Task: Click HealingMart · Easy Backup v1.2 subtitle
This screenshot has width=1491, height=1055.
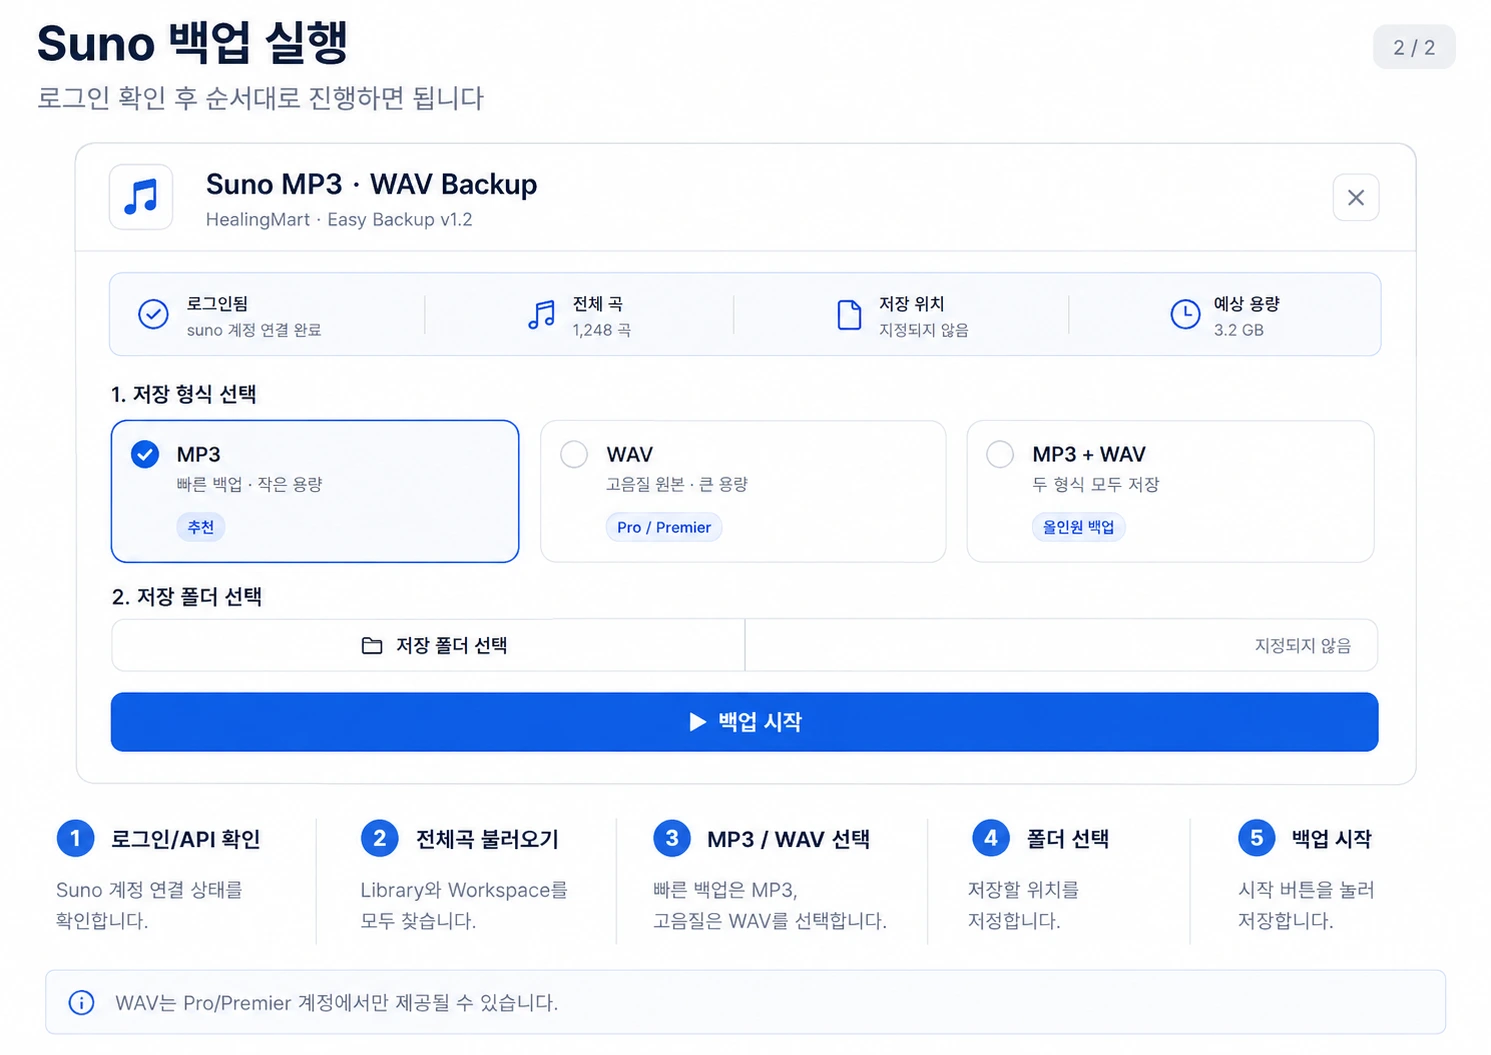Action: tap(339, 220)
